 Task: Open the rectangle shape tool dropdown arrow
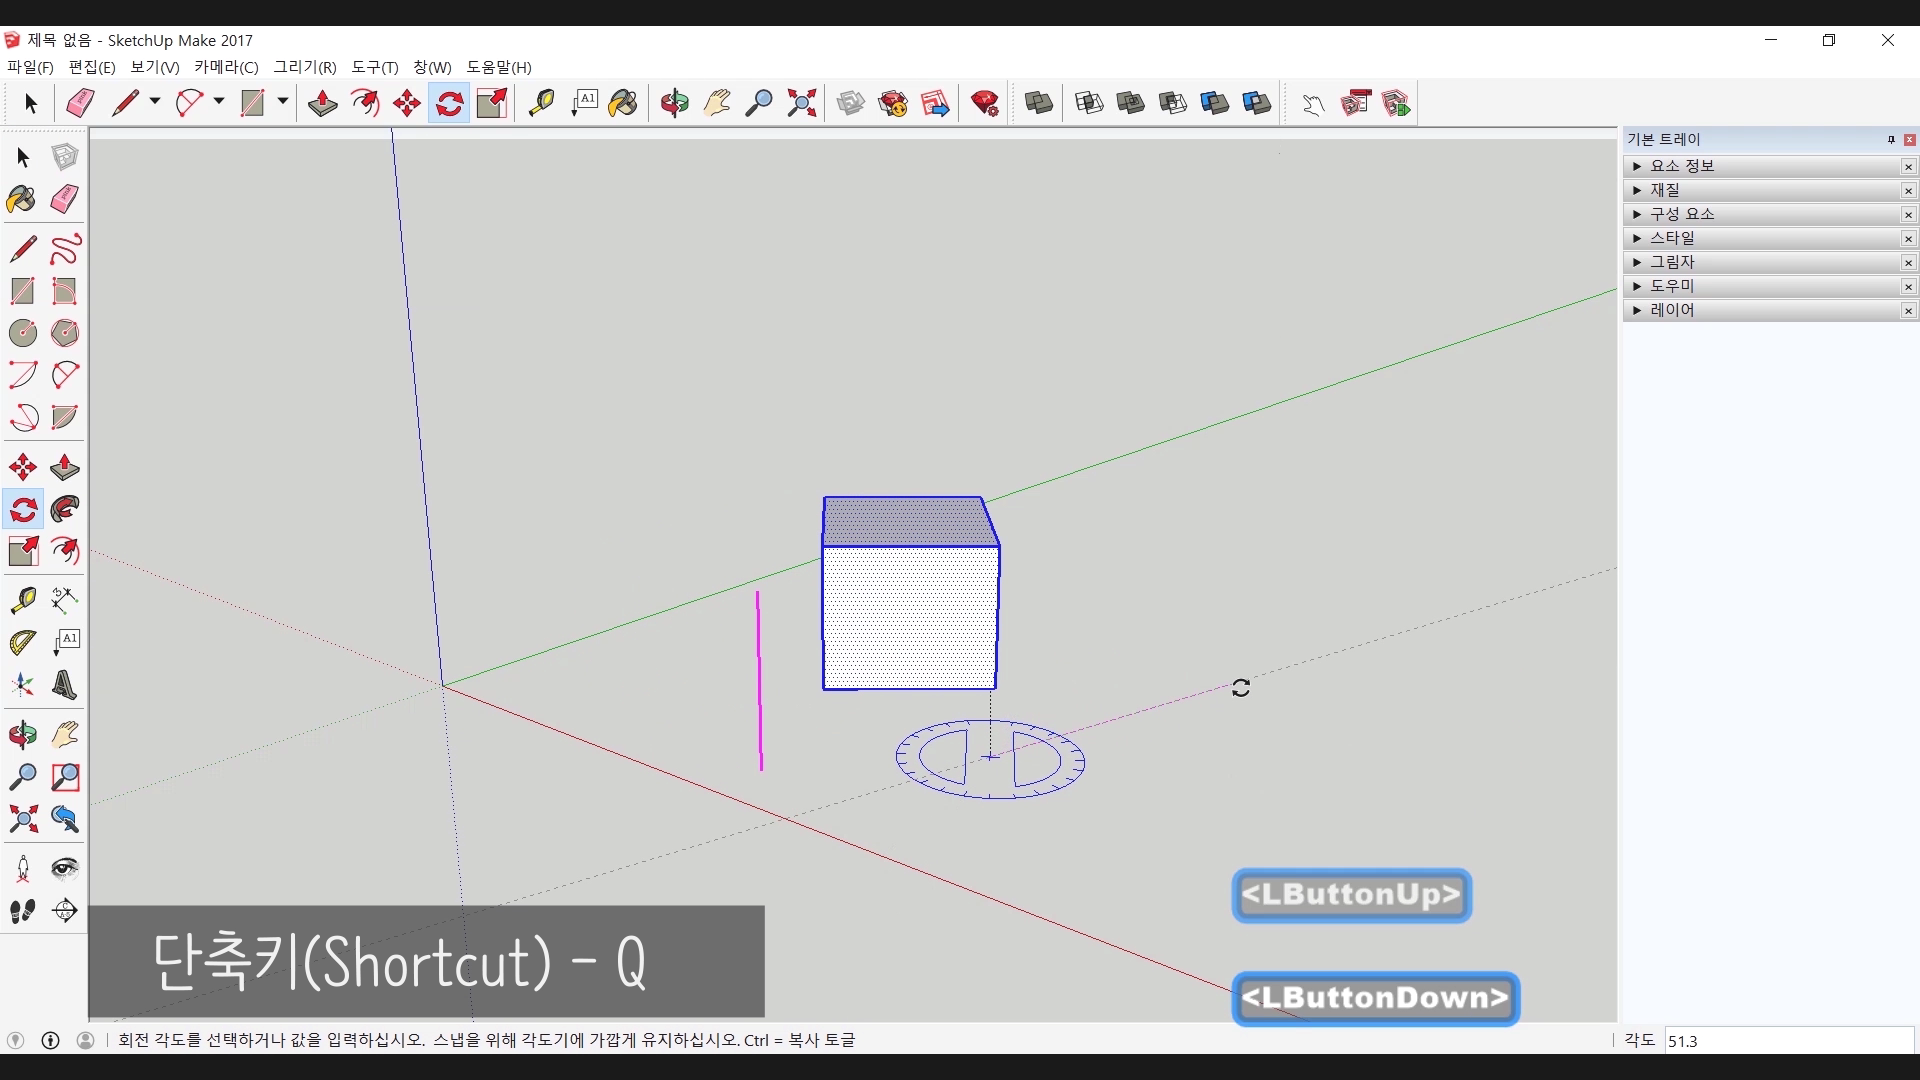tap(283, 102)
